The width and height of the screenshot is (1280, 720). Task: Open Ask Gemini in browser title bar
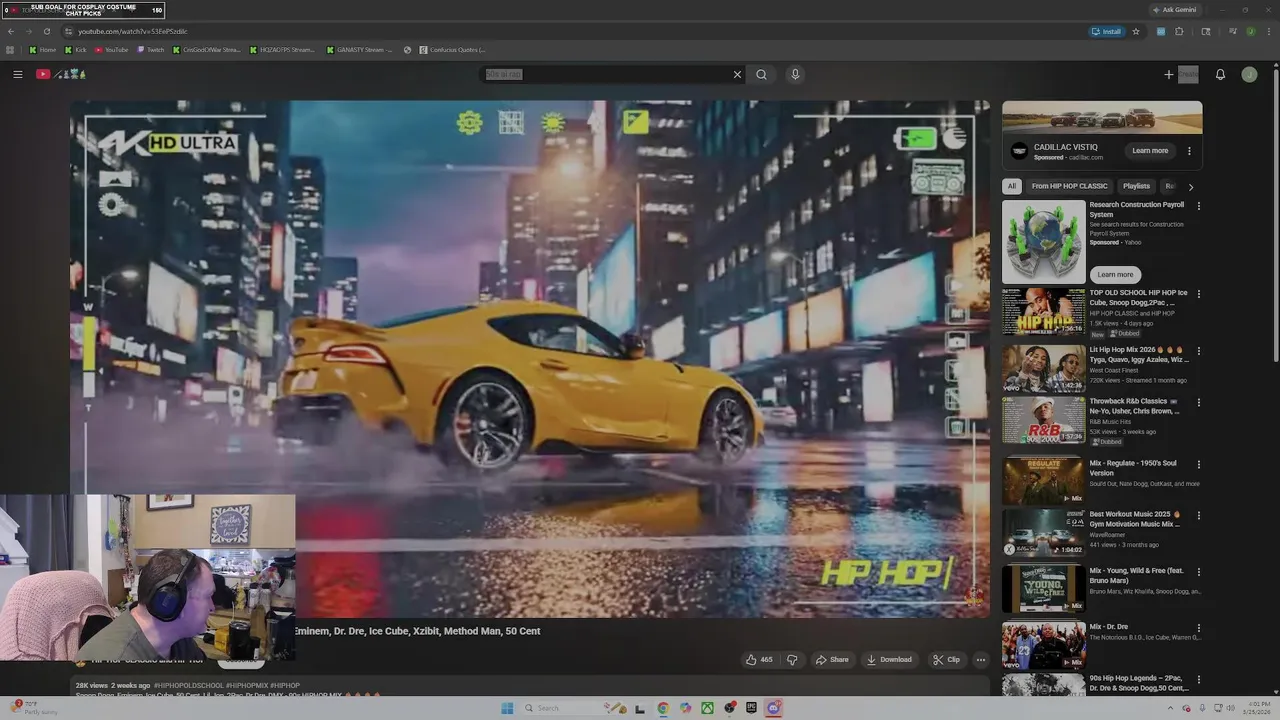point(1174,10)
